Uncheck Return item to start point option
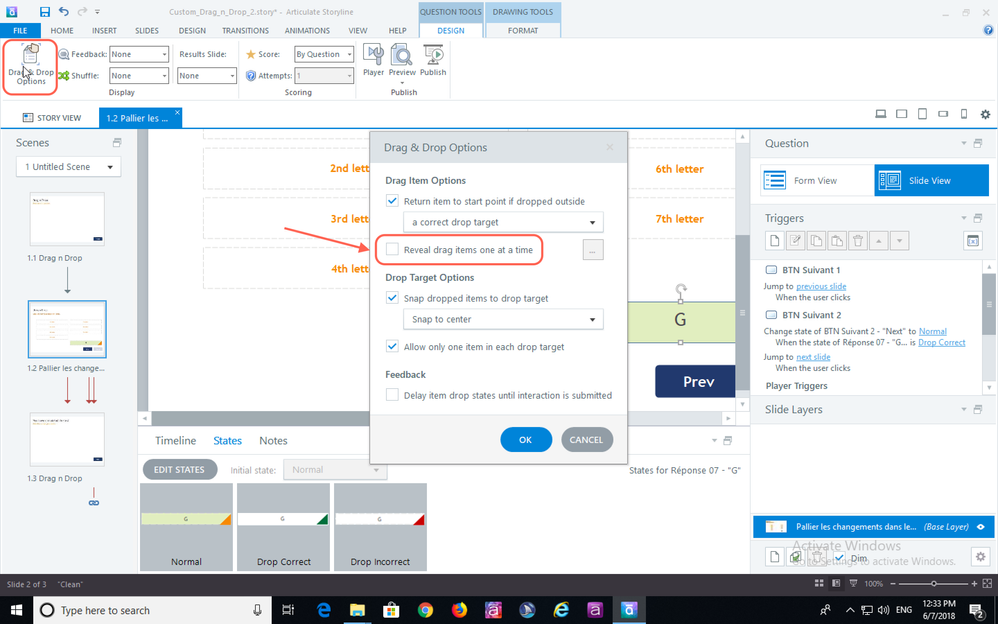This screenshot has width=998, height=624. coord(392,201)
